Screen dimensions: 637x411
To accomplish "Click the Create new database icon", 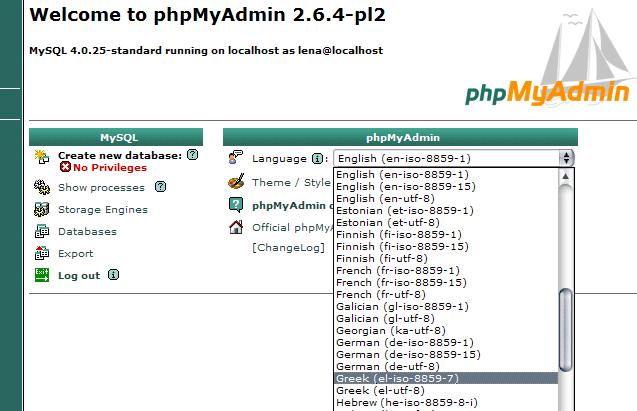I will point(41,156).
